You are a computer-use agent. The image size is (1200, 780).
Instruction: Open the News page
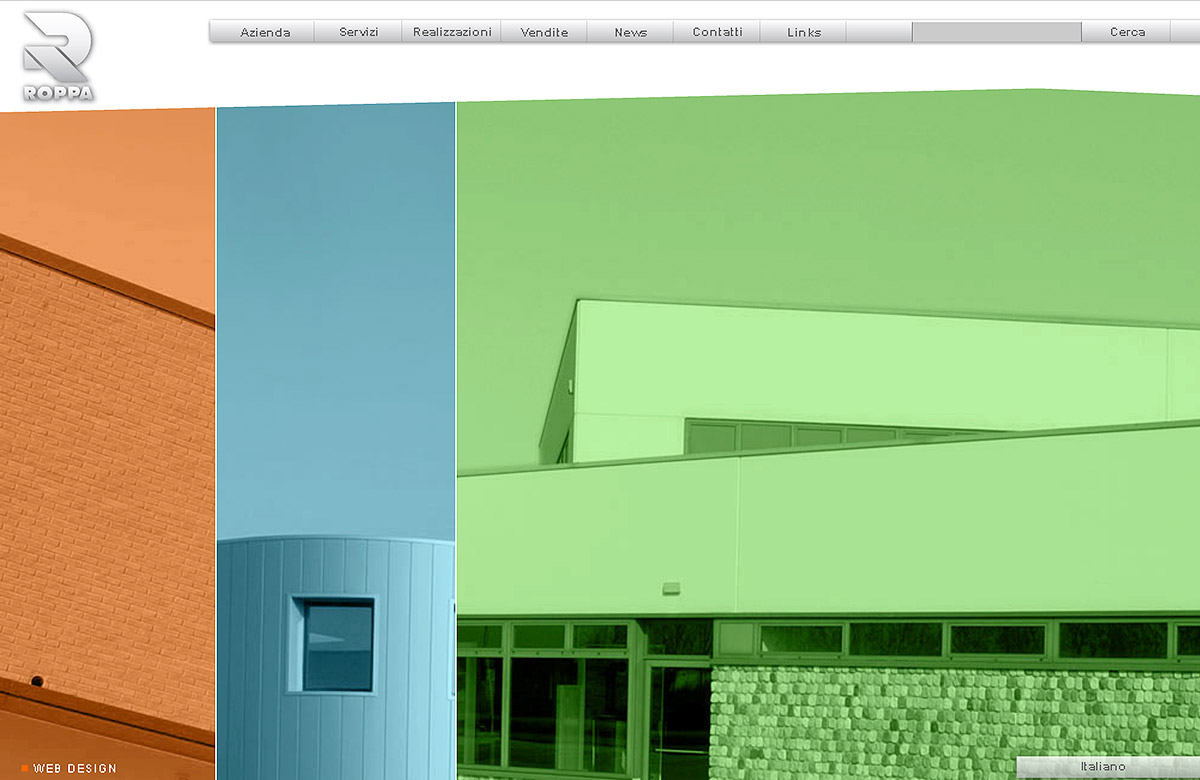click(631, 32)
